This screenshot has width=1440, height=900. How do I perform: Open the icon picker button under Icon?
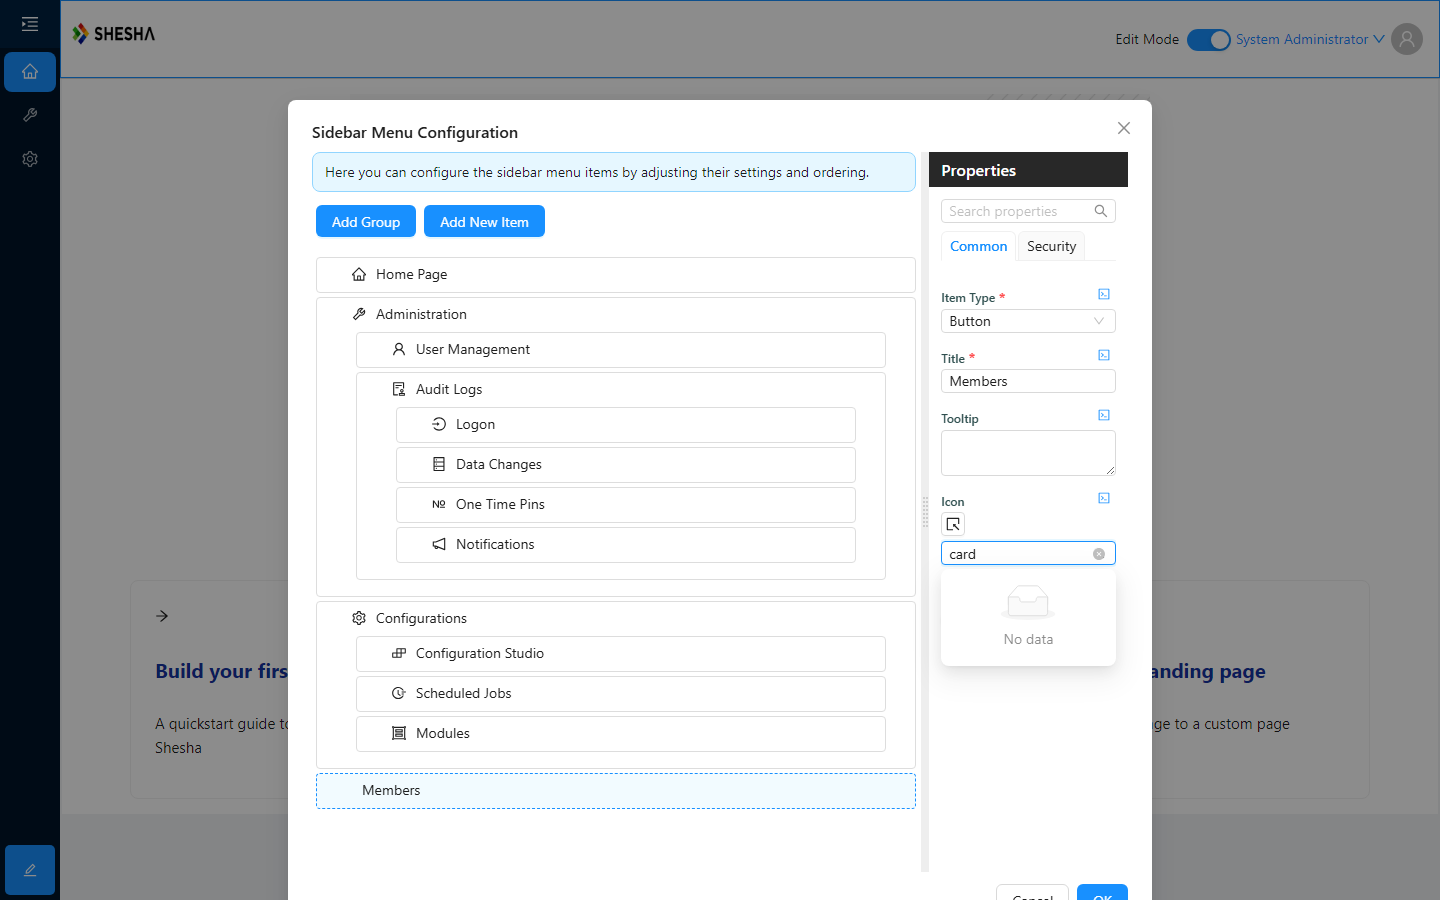point(953,524)
